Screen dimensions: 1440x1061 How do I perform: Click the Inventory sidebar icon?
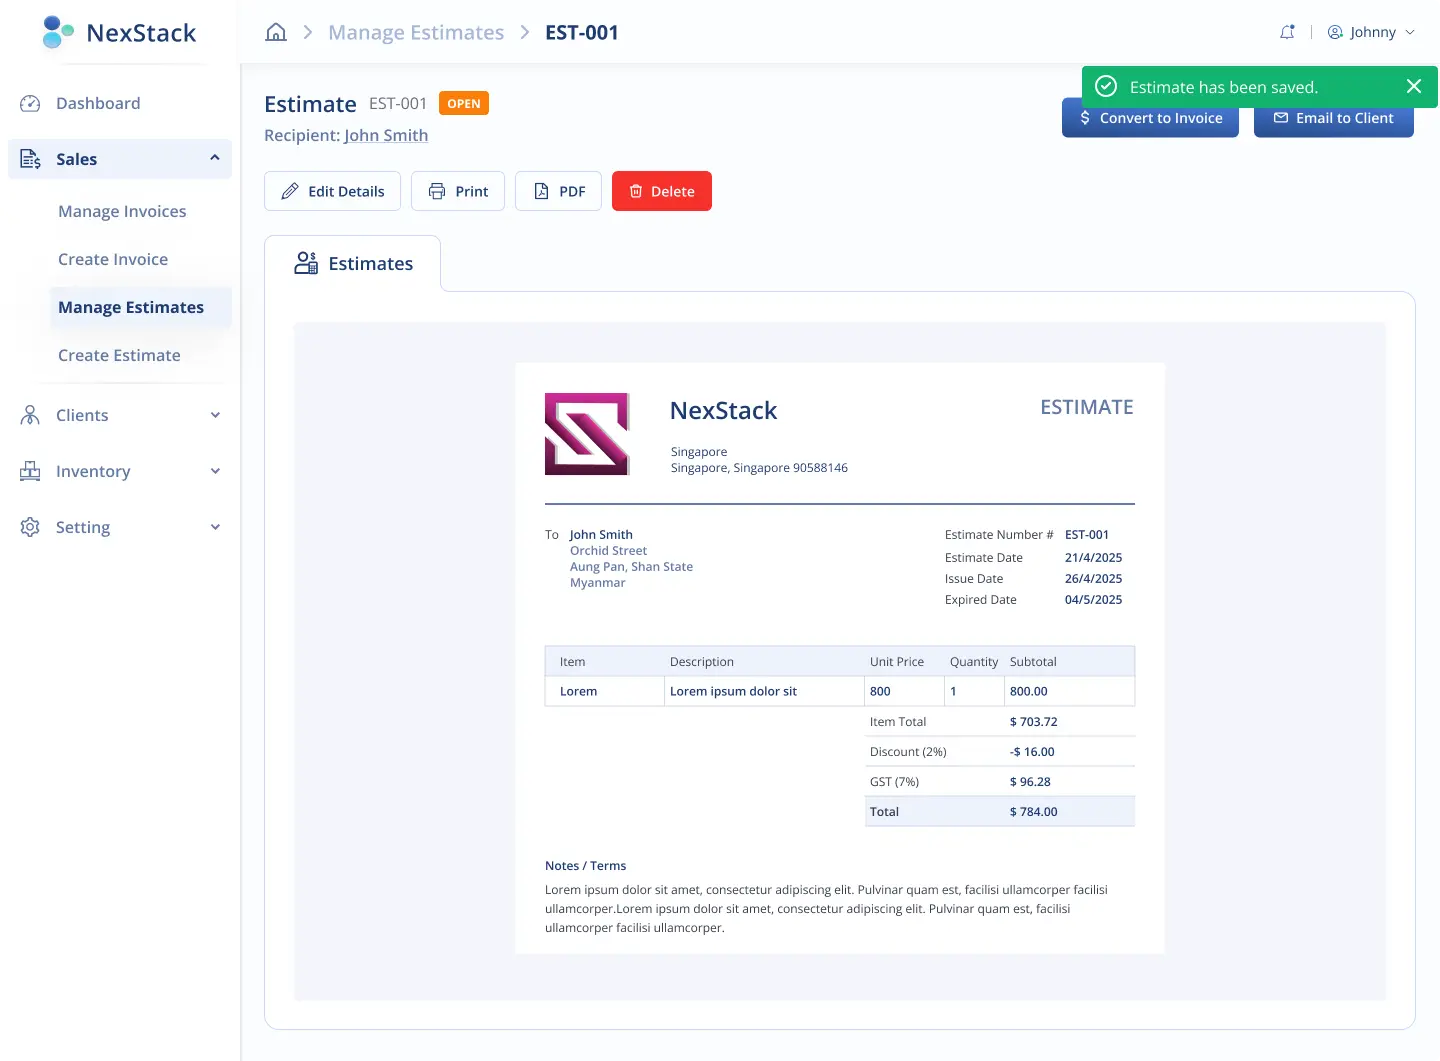[30, 471]
